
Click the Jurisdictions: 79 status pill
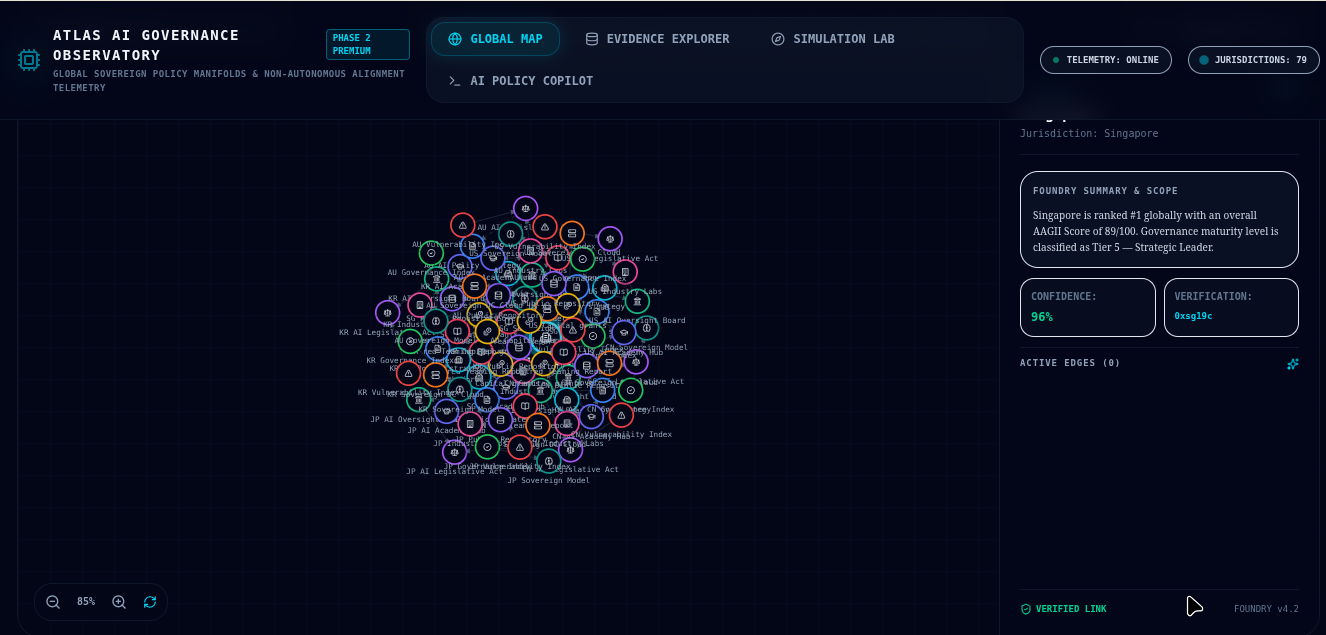[x=1253, y=60]
